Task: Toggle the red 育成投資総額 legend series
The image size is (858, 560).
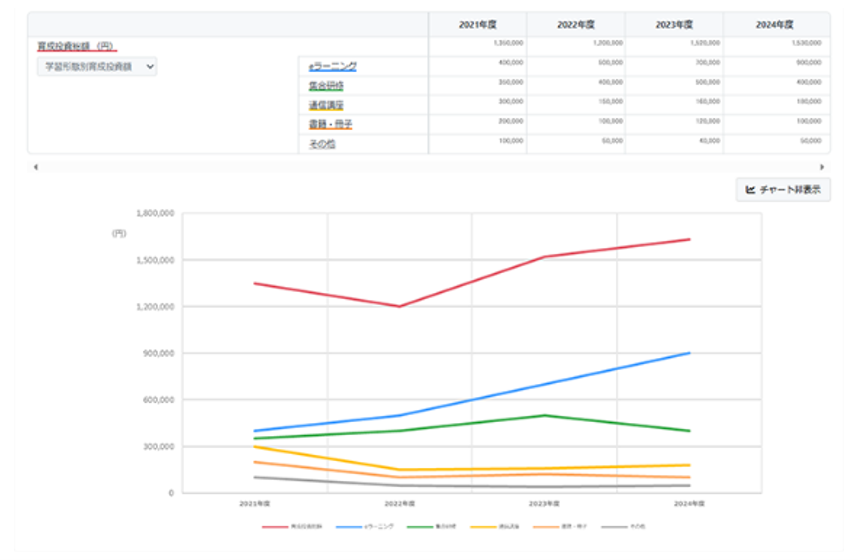Action: [292, 525]
